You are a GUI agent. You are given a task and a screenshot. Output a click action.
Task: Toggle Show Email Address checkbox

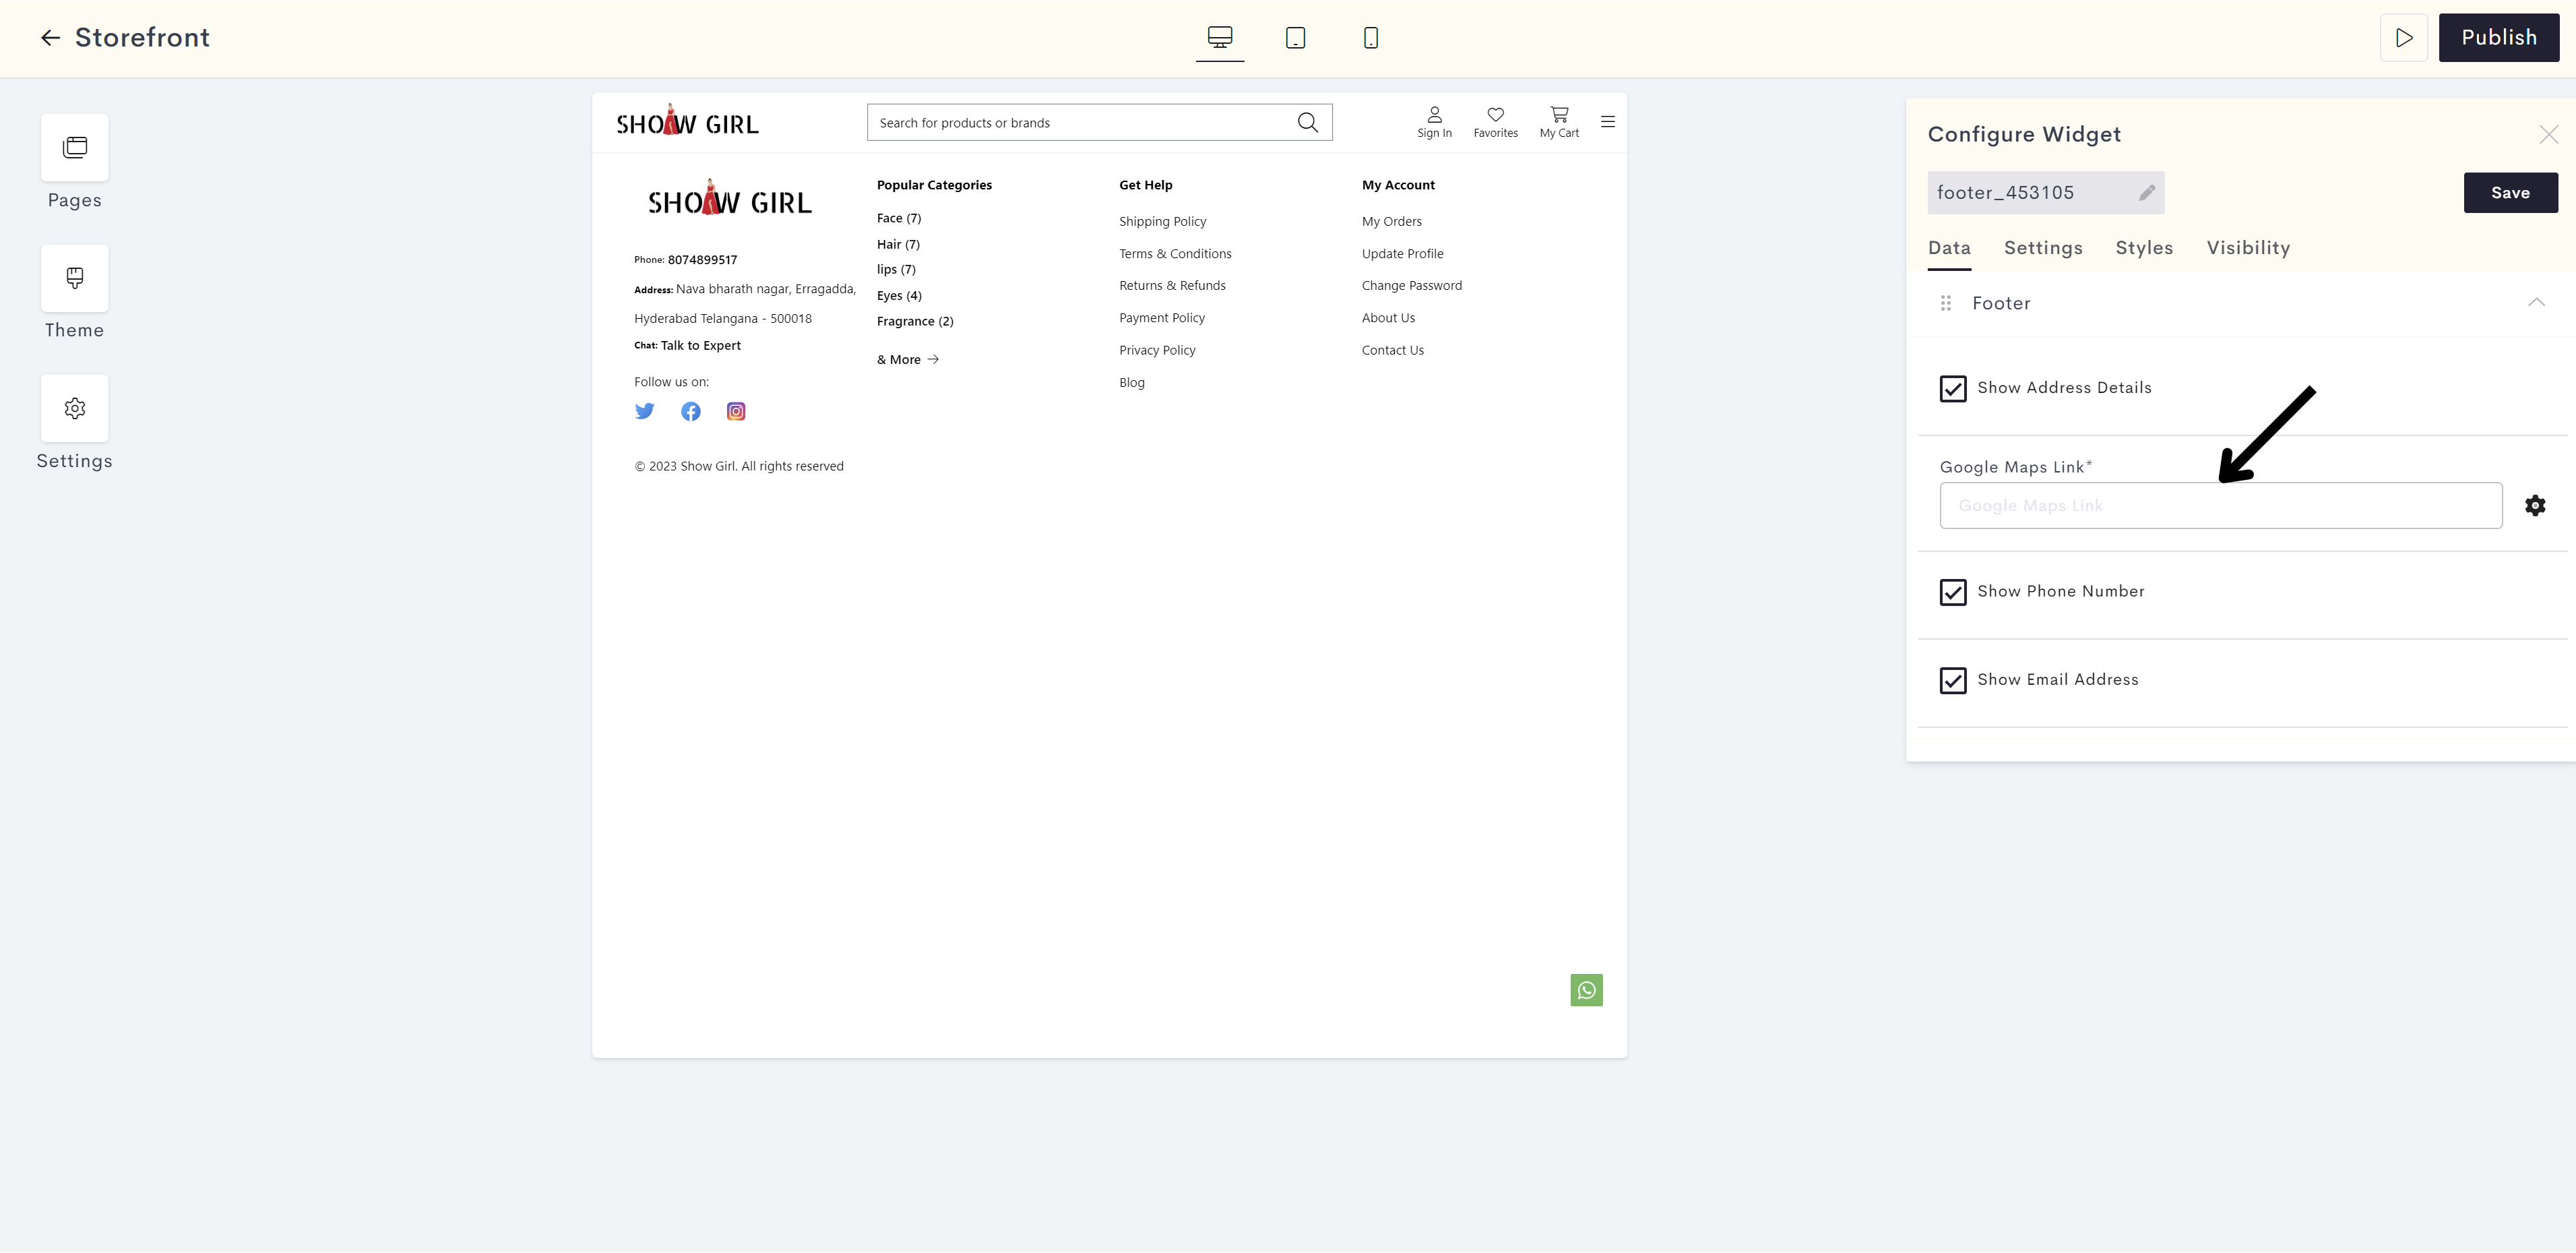1953,681
